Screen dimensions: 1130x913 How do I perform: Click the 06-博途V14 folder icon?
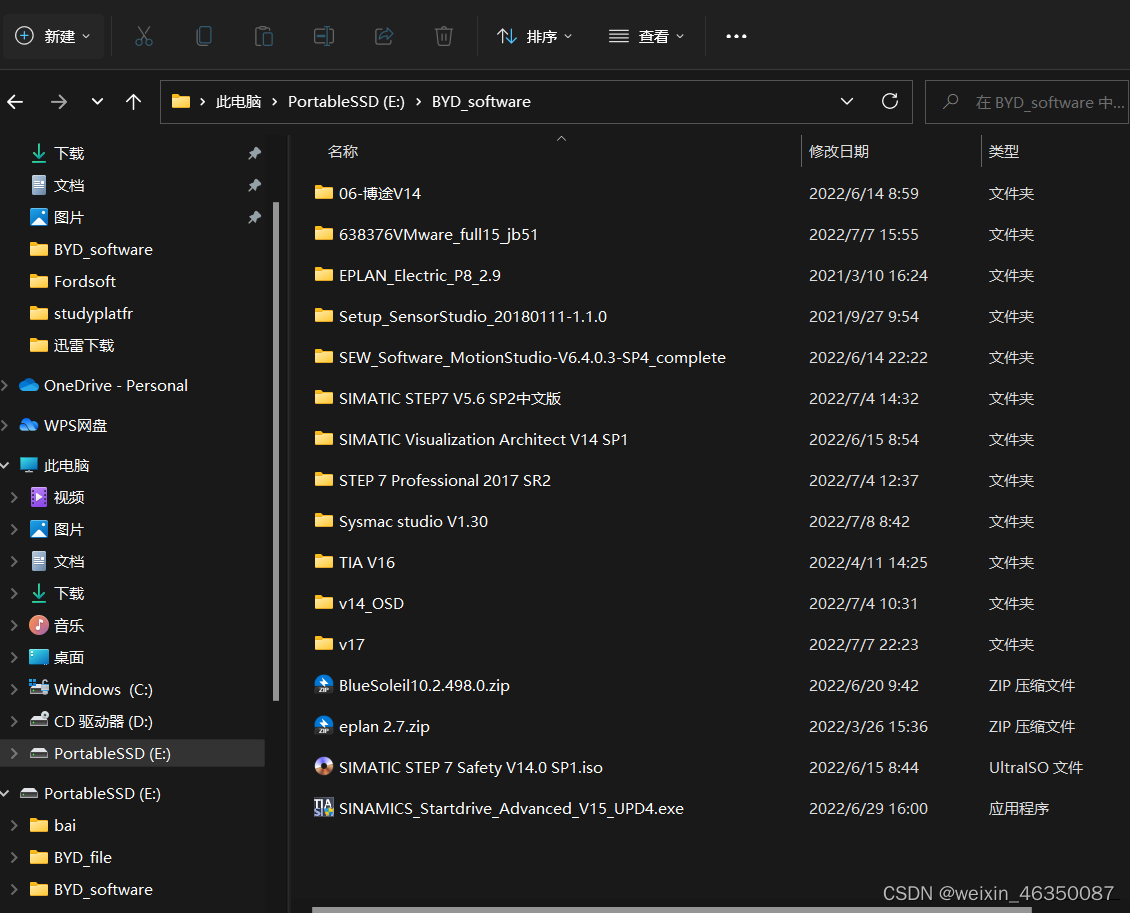click(x=324, y=192)
